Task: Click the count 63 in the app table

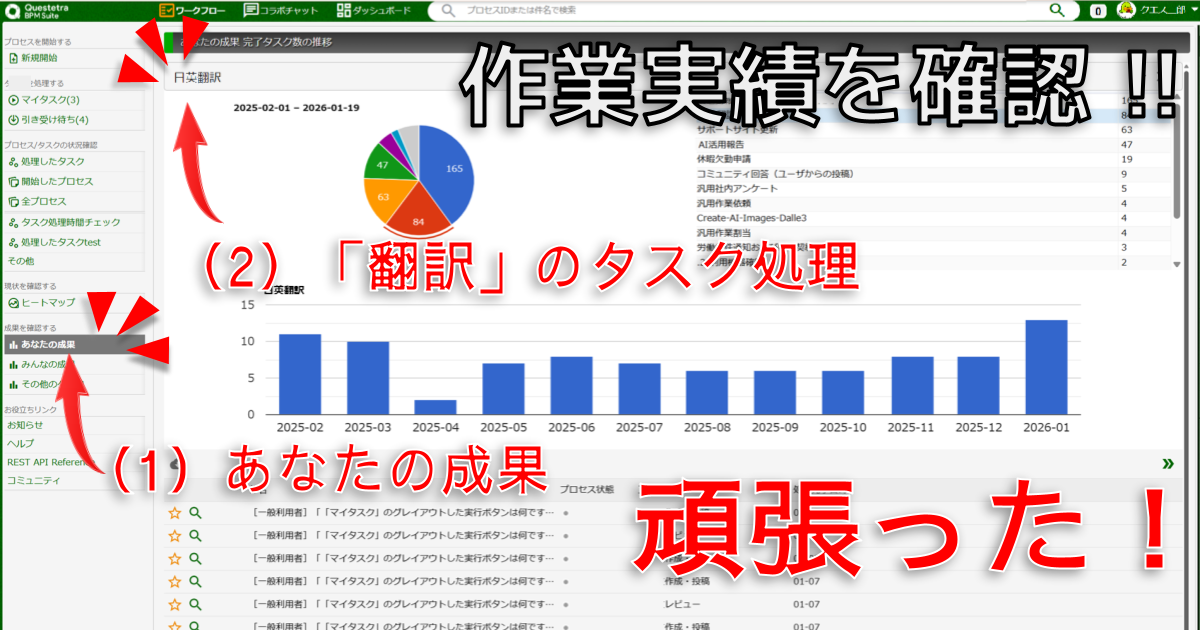Action: point(1126,130)
